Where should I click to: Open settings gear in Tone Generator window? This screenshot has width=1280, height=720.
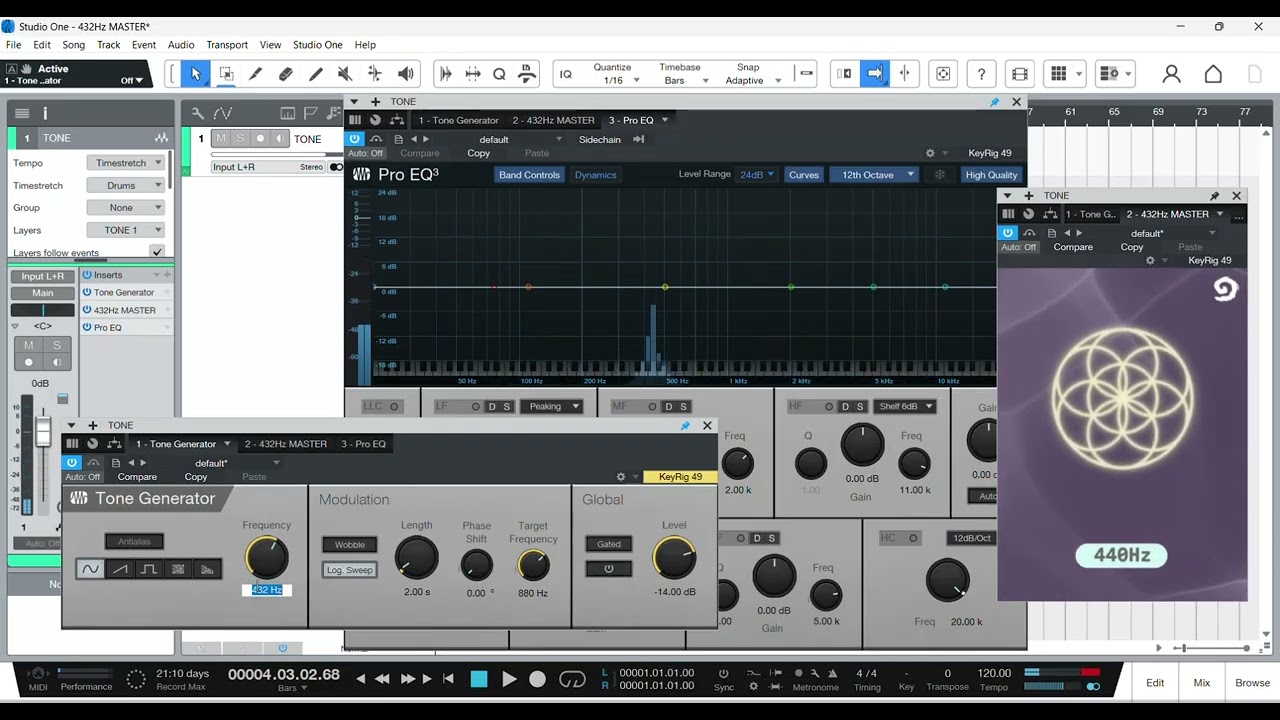pos(621,477)
